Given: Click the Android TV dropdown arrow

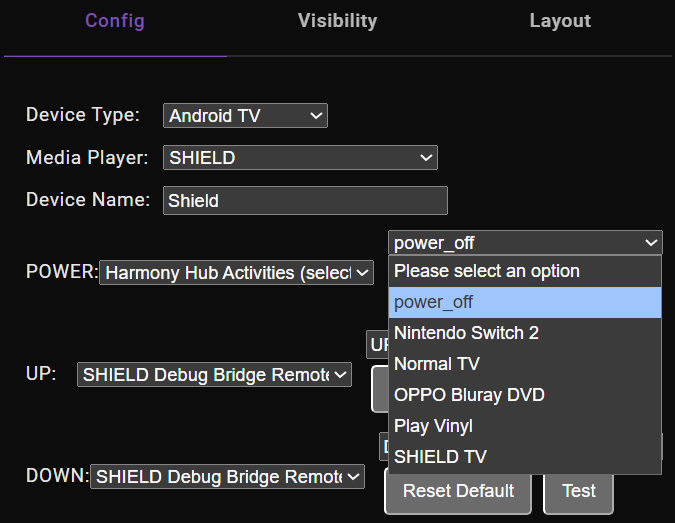Looking at the screenshot, I should pyautogui.click(x=316, y=116).
